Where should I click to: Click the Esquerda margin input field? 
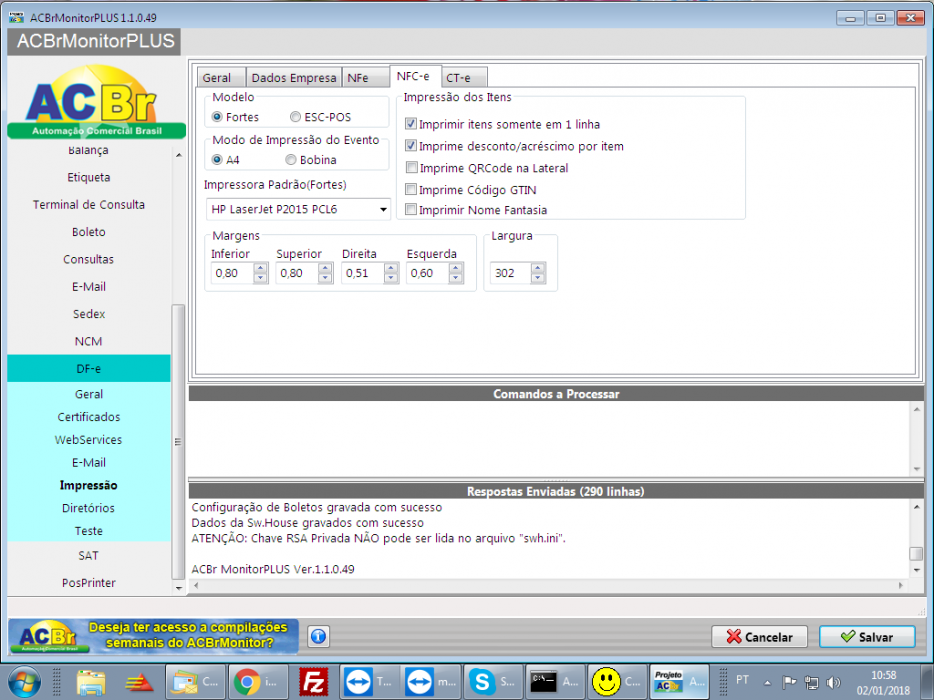(x=428, y=273)
